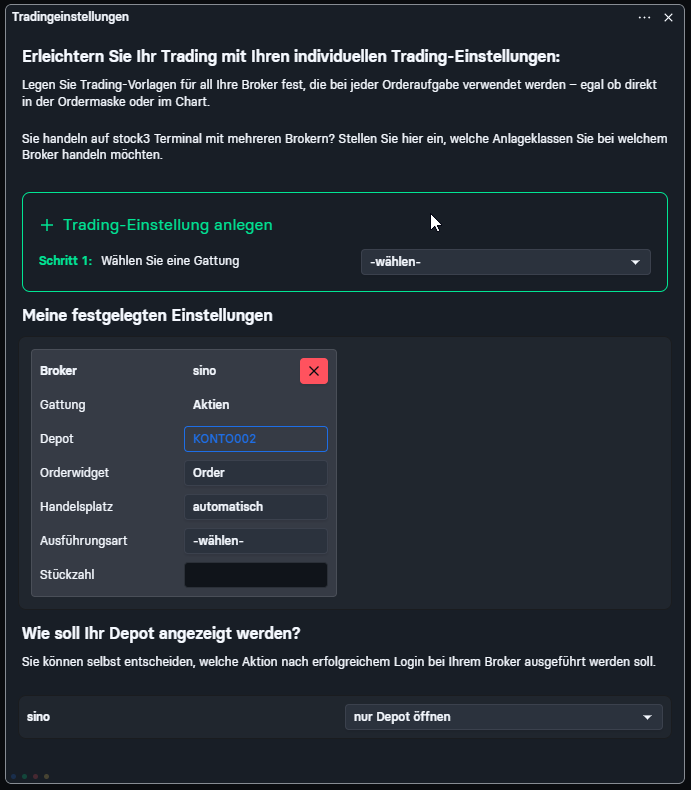Click the sino label in depot row
Viewport: 691px width, 790px height.
(38, 717)
